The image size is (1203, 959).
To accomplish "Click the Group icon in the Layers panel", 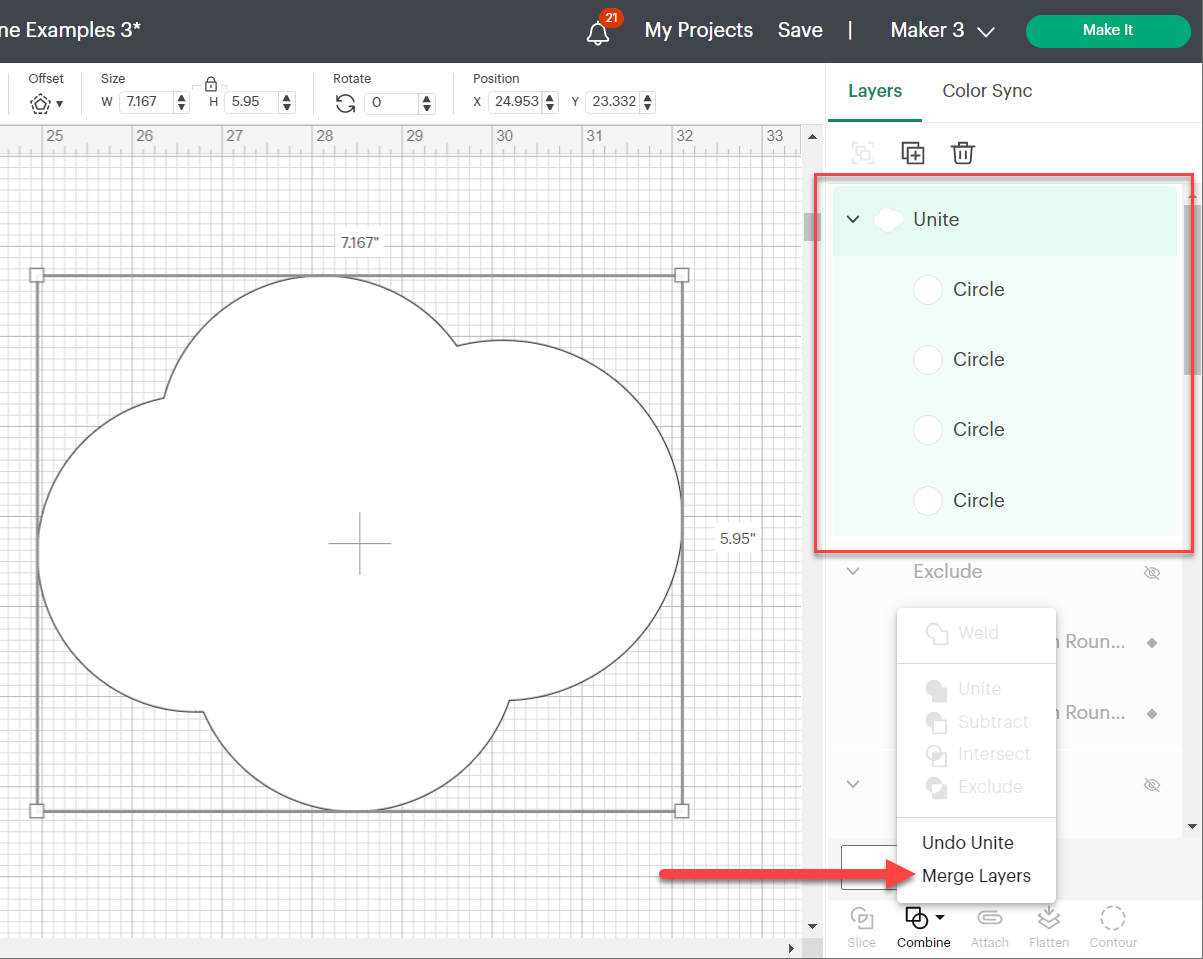I will 862,153.
